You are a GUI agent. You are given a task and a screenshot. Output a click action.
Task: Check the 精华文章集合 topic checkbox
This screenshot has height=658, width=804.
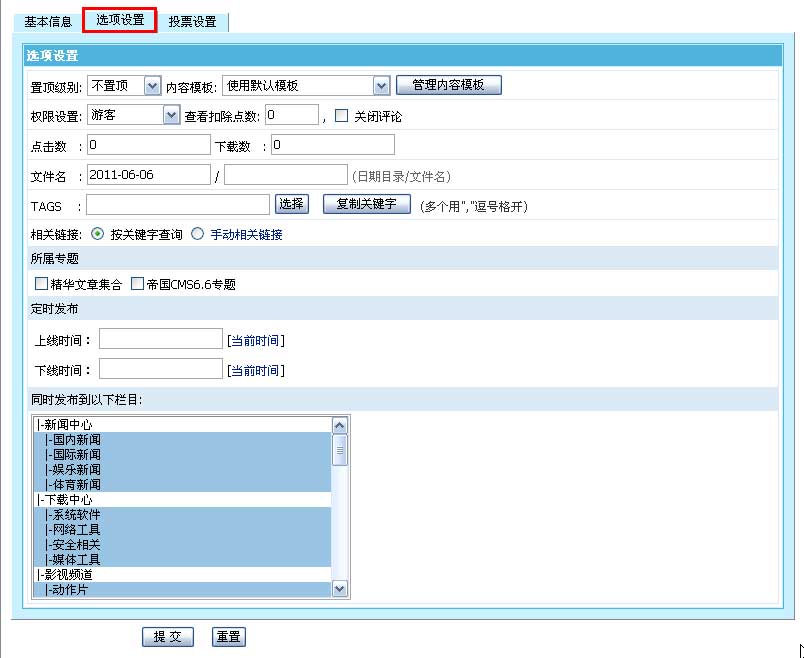click(41, 285)
